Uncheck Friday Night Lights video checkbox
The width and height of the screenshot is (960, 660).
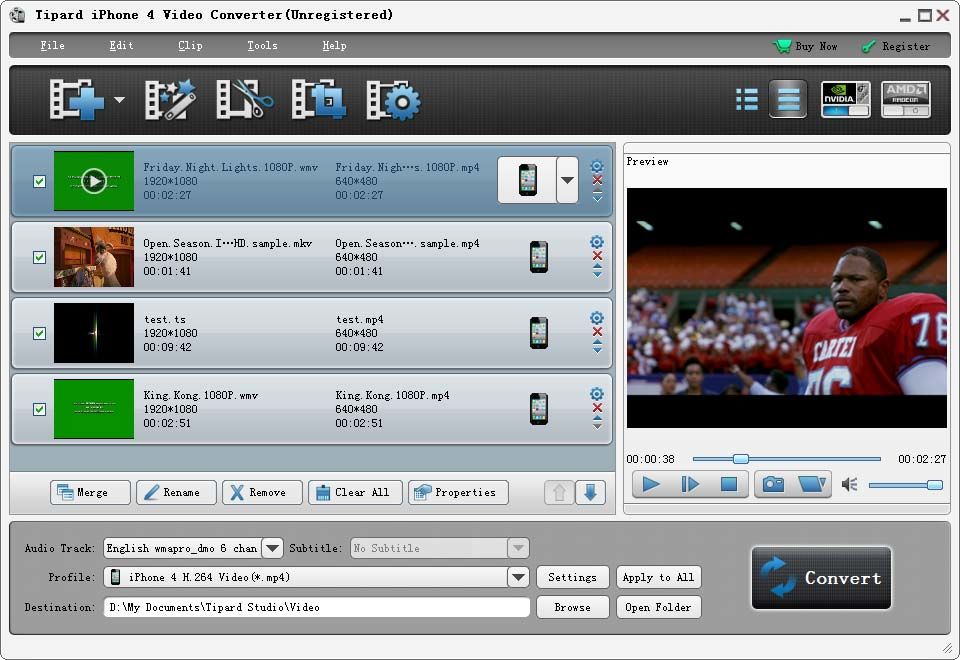coord(39,181)
